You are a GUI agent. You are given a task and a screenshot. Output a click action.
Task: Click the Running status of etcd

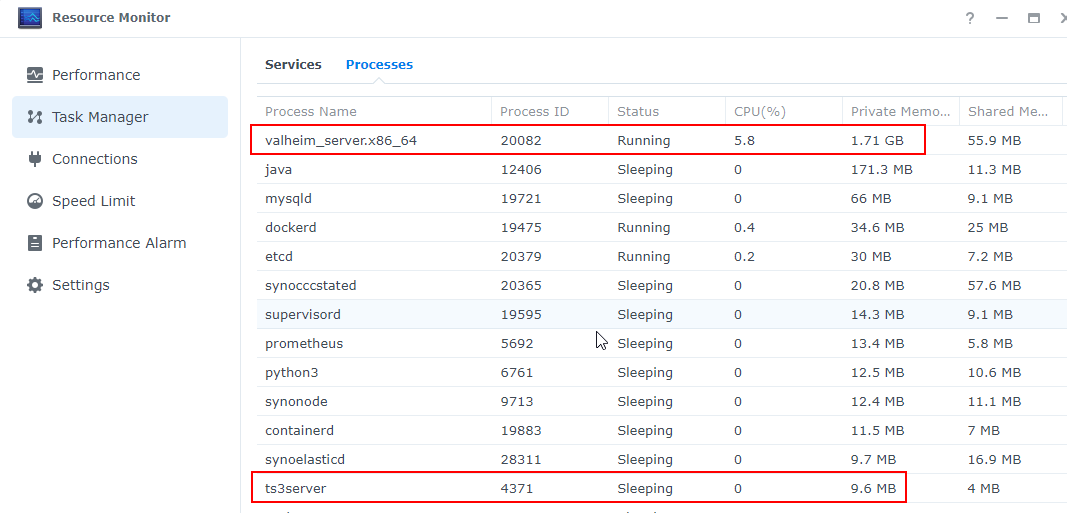pos(644,256)
